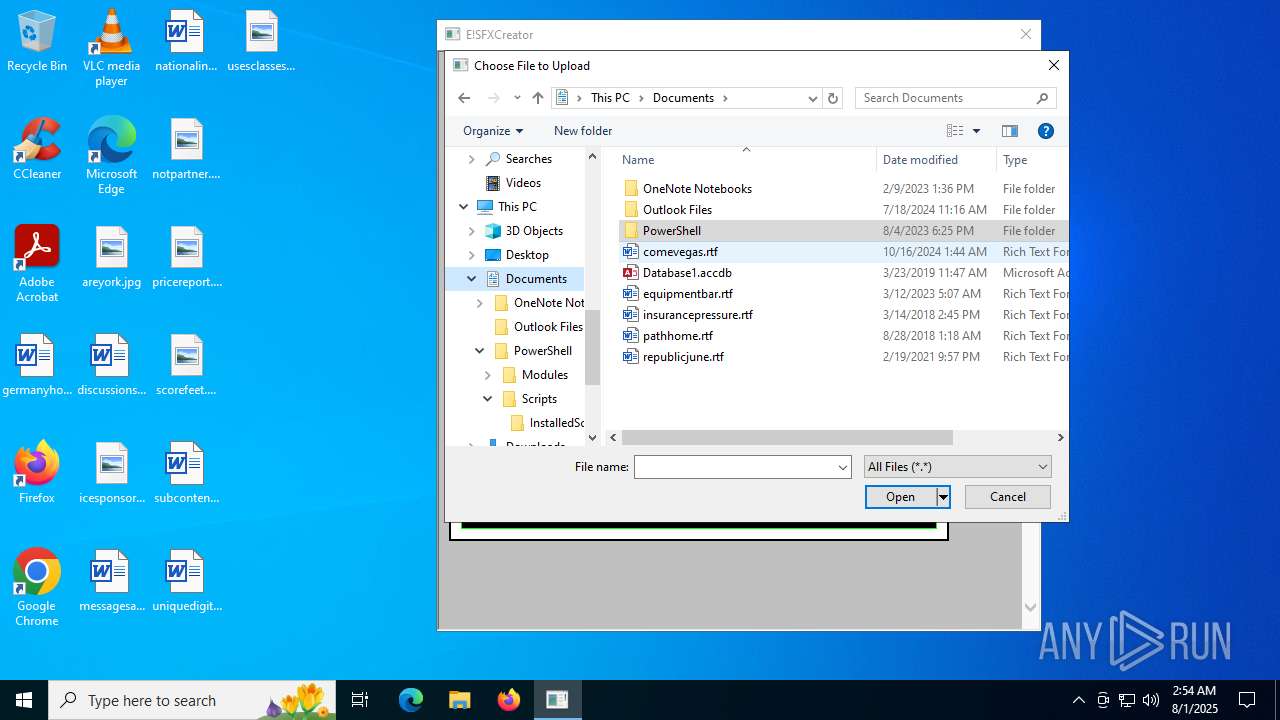Click the New folder button
The image size is (1280, 720).
tap(583, 131)
